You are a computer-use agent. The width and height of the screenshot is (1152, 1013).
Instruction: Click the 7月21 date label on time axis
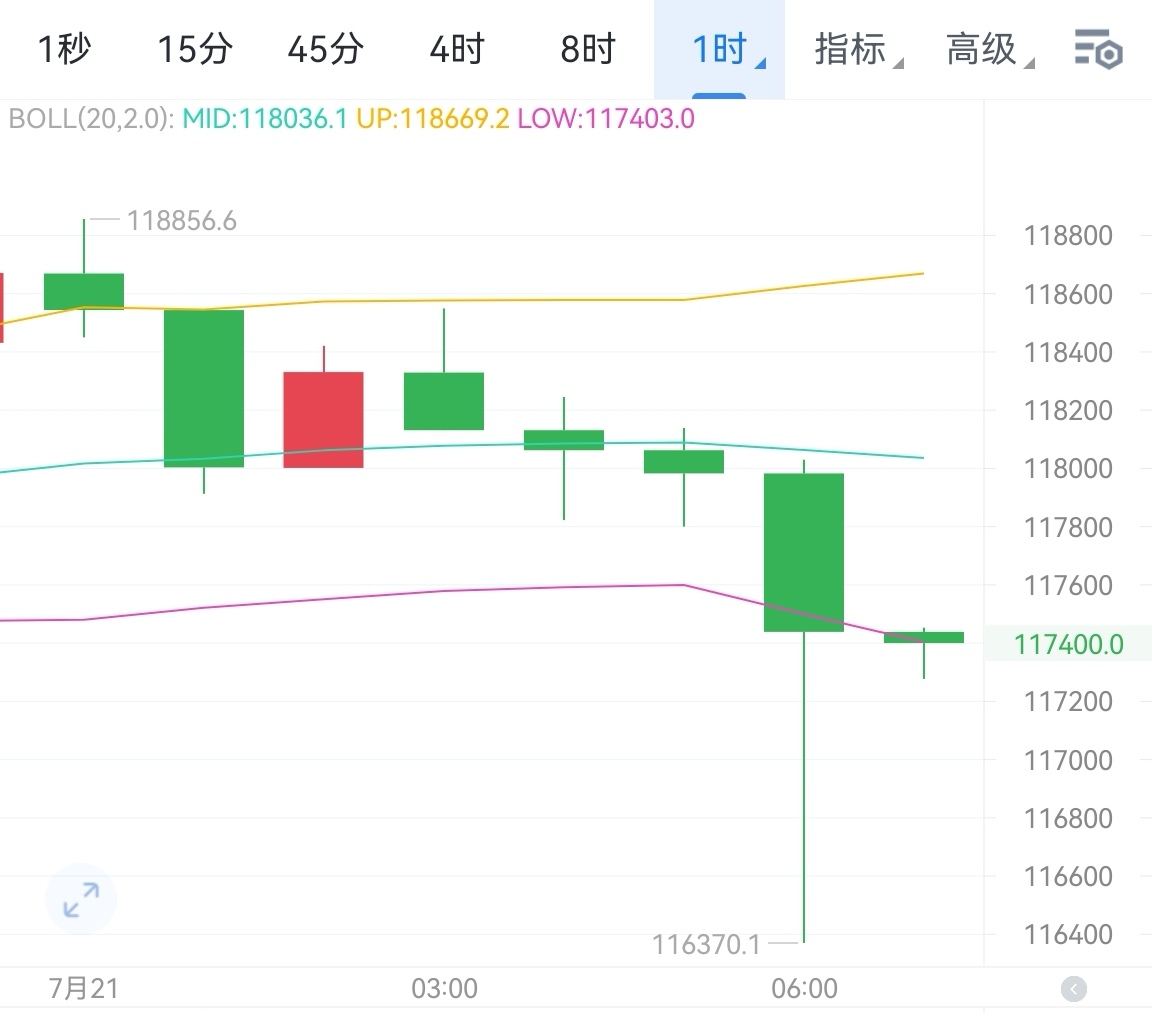[x=84, y=988]
